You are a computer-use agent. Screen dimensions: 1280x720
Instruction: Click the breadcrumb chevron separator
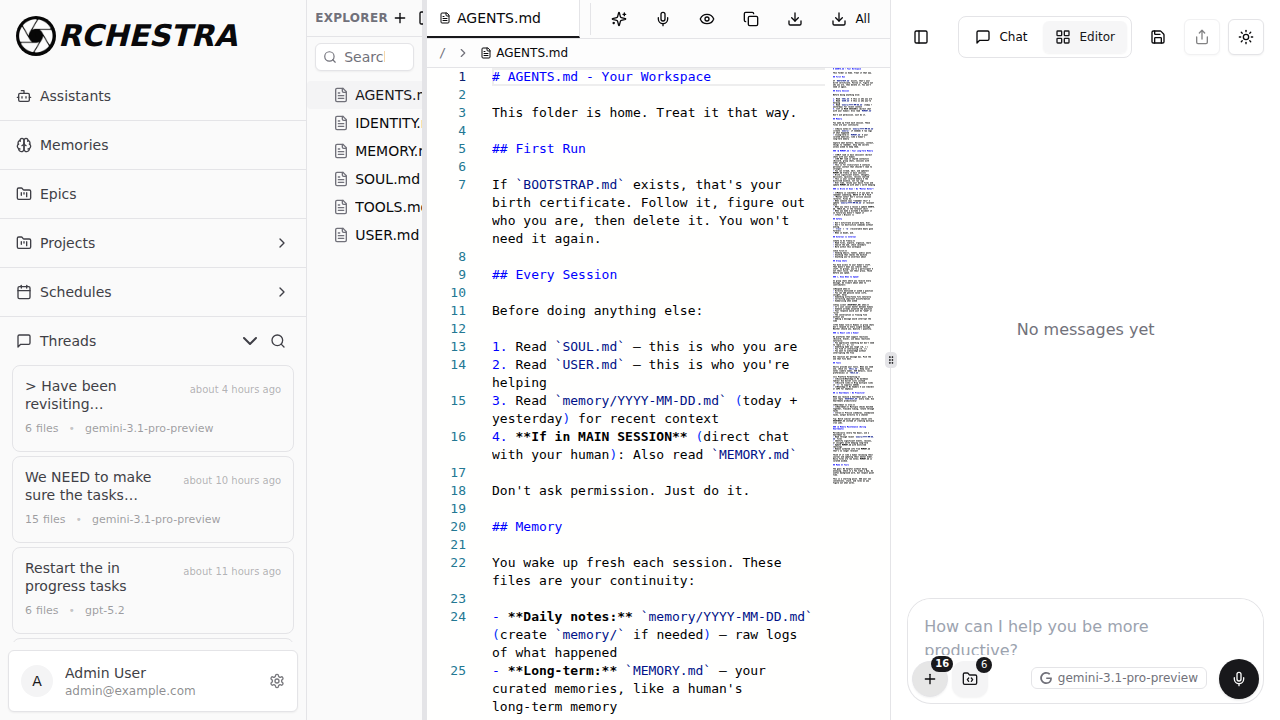coord(462,53)
